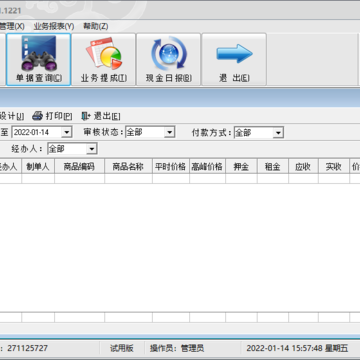360x360 pixels.
Task: Click the 商品编码 column header
Action: coord(79,167)
